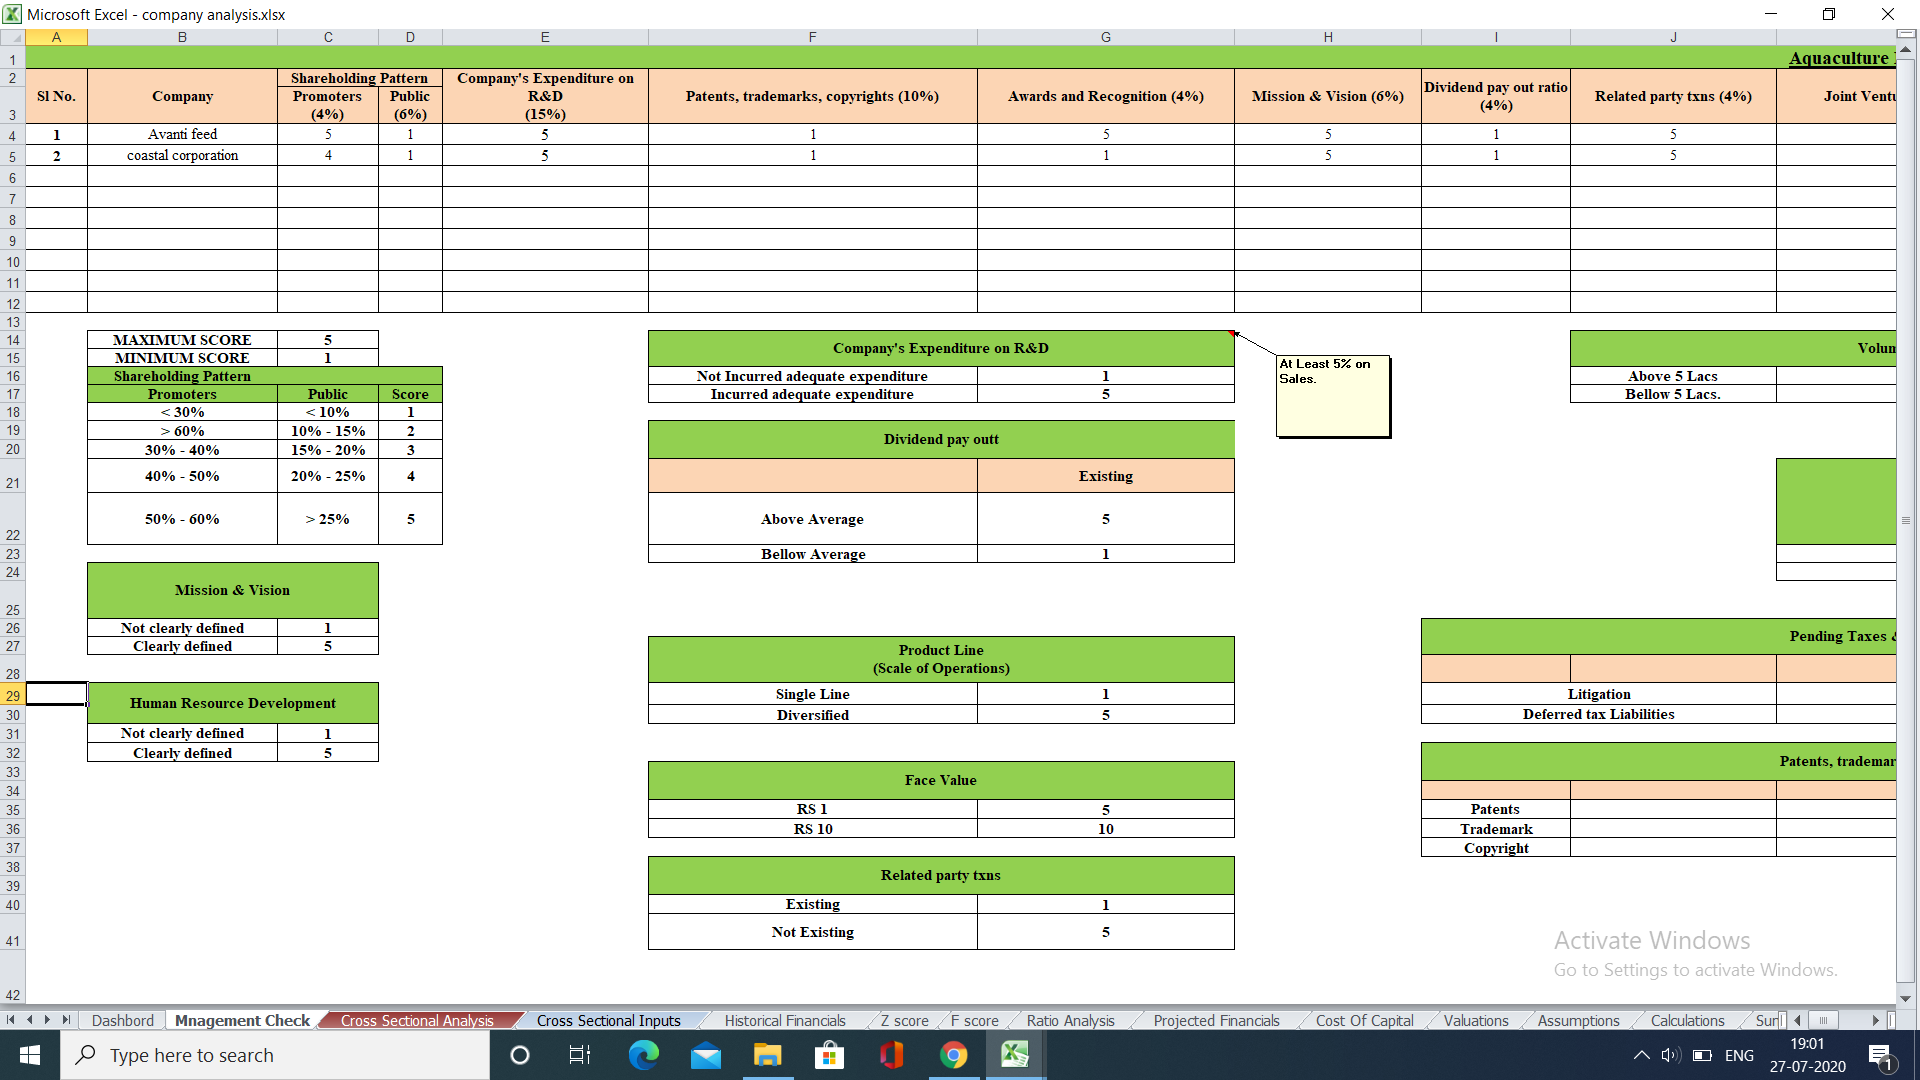Go to last sheet tab arrow
Image resolution: width=1920 pixels, height=1080 pixels.
(66, 1020)
